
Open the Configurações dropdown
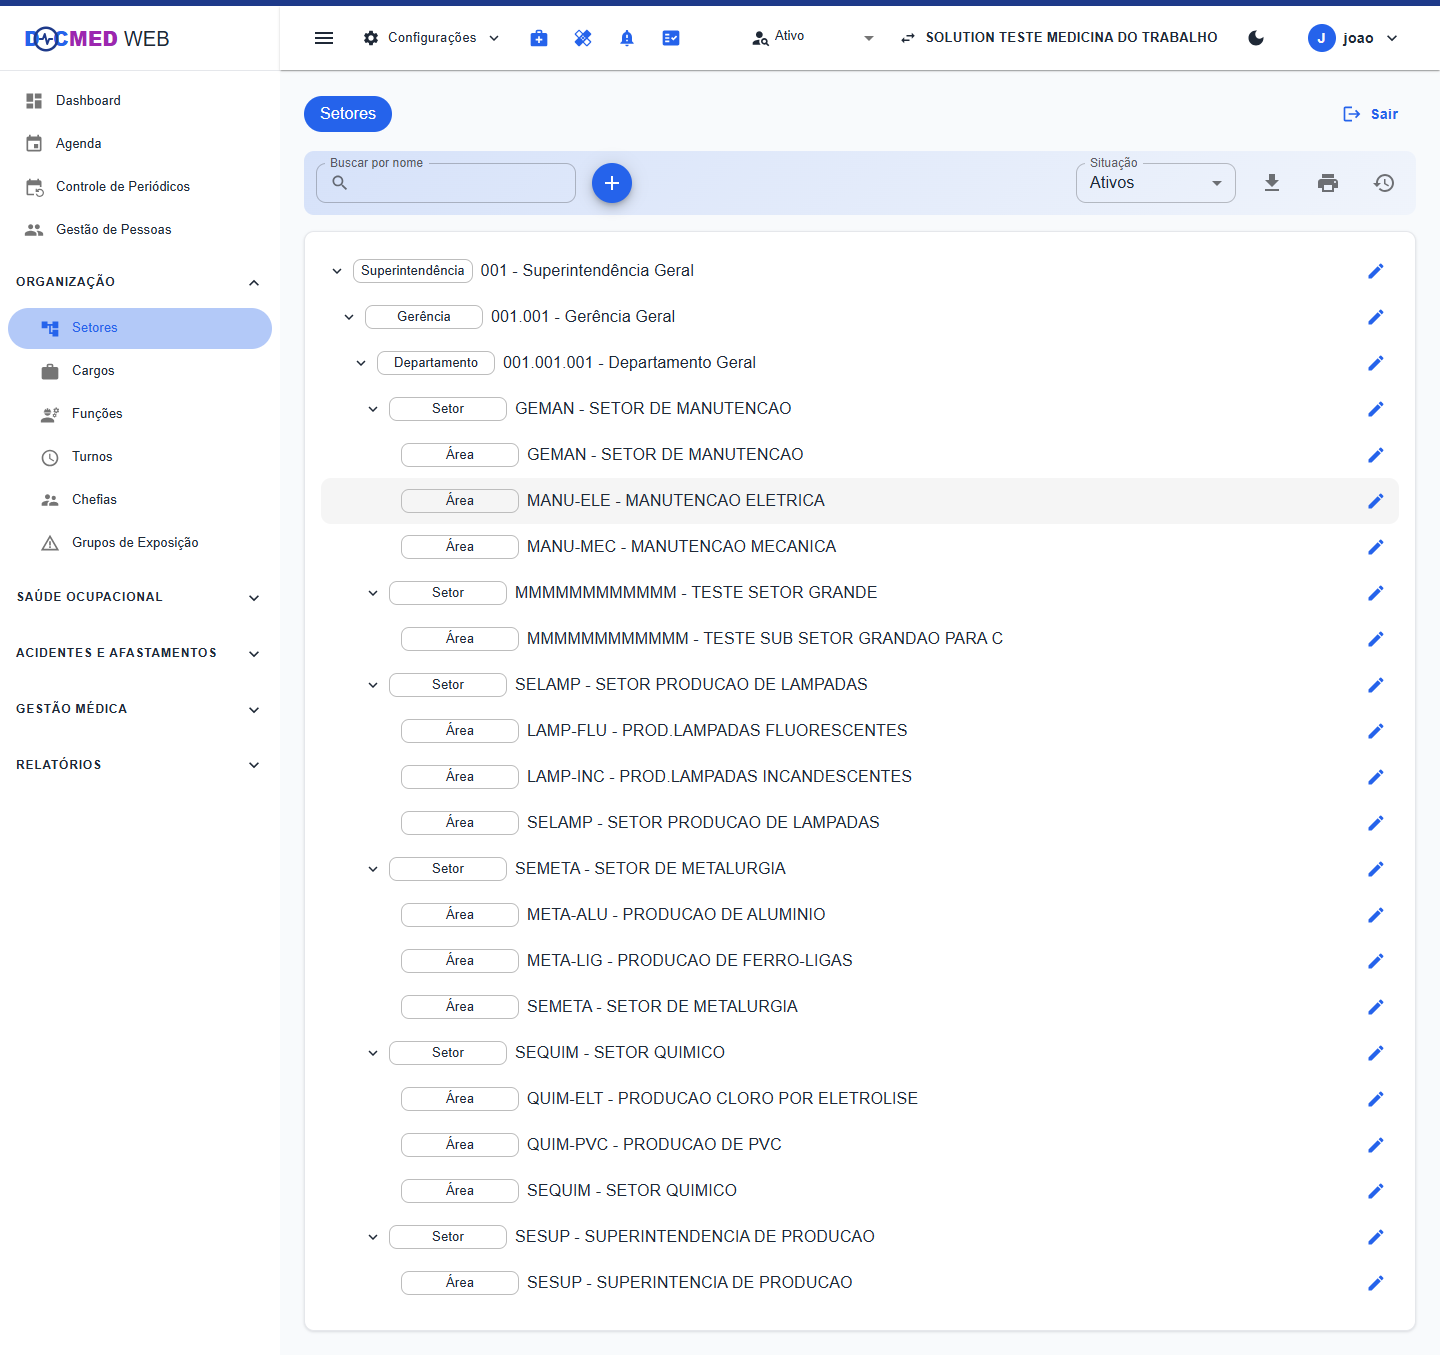tap(431, 38)
